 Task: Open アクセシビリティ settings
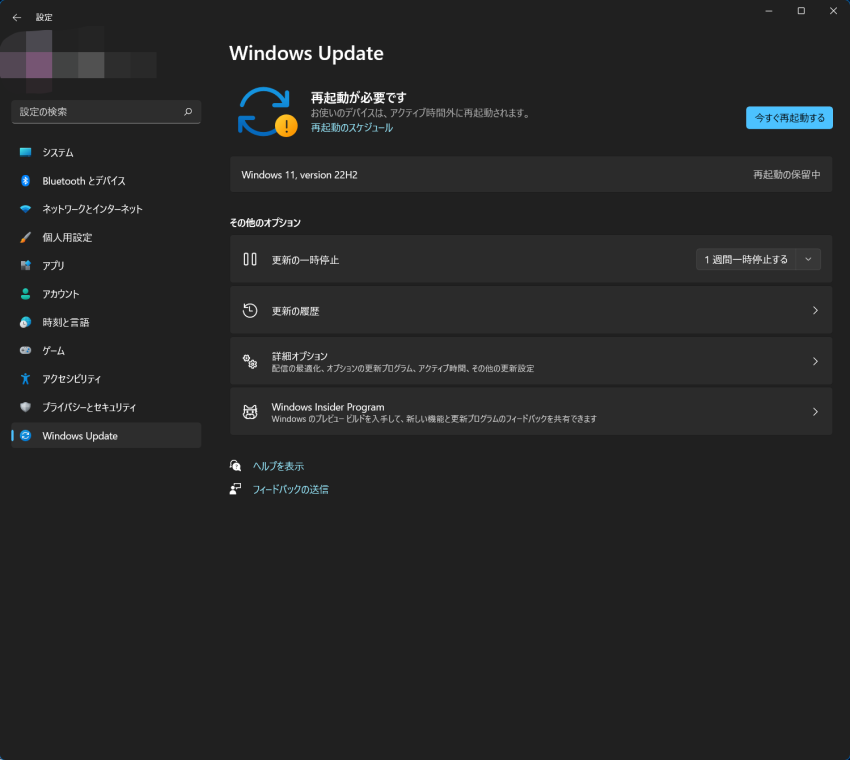coord(106,378)
